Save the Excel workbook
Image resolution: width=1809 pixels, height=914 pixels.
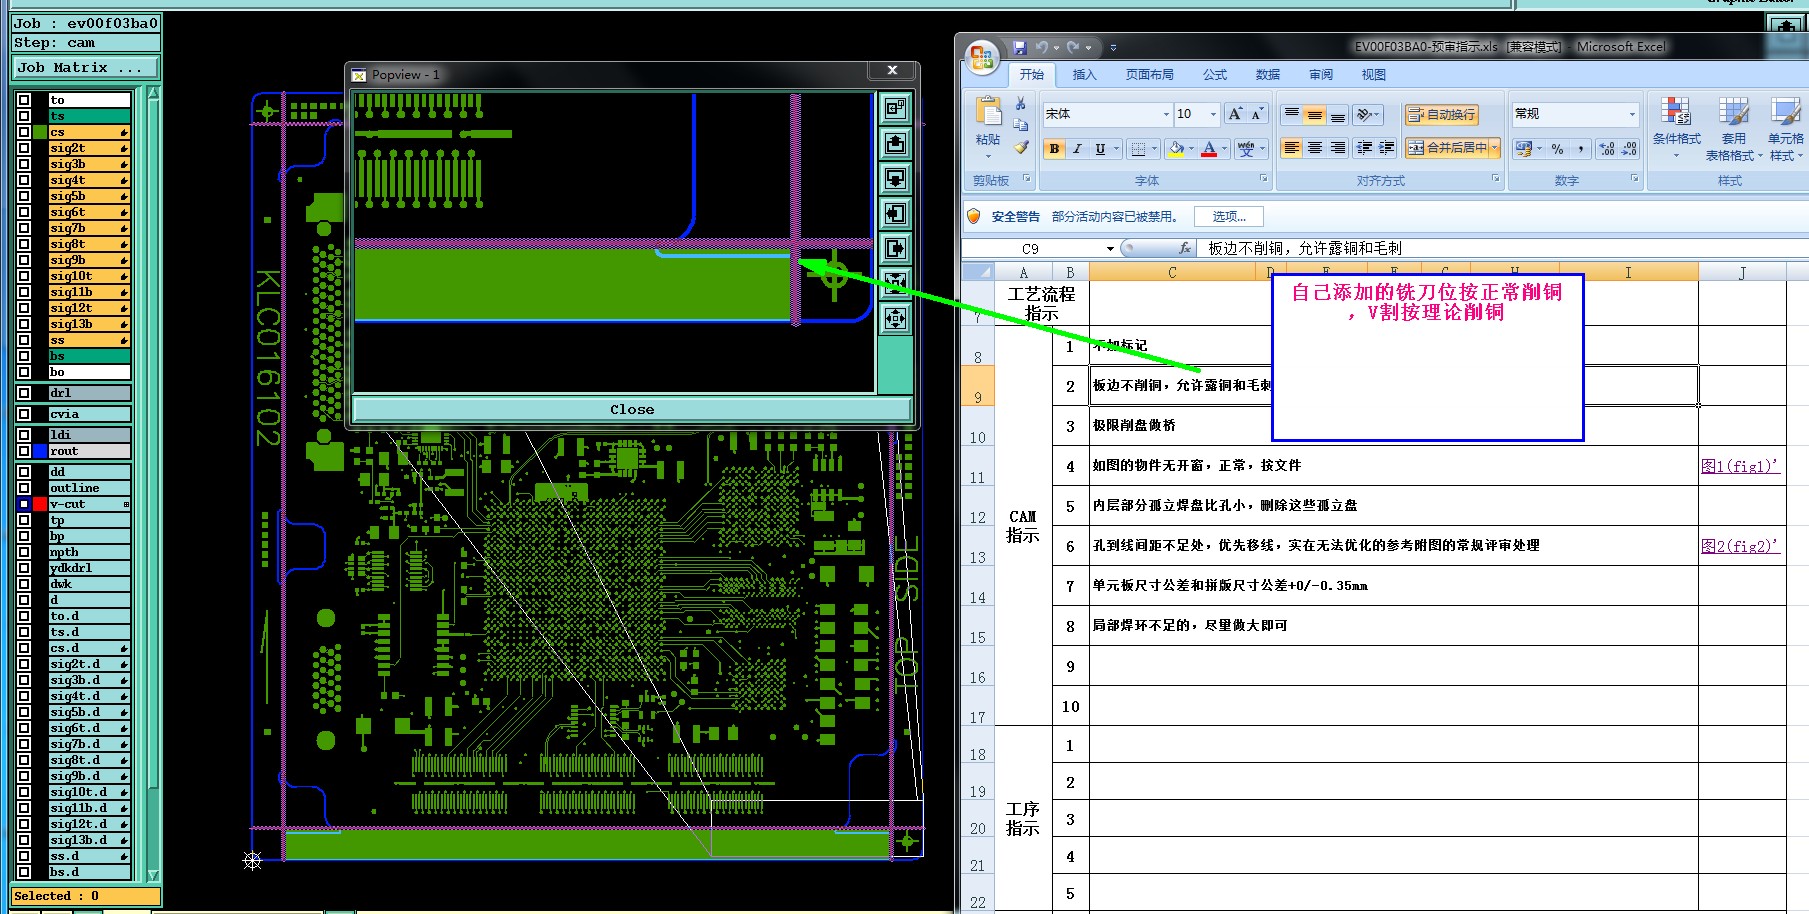click(x=1019, y=47)
